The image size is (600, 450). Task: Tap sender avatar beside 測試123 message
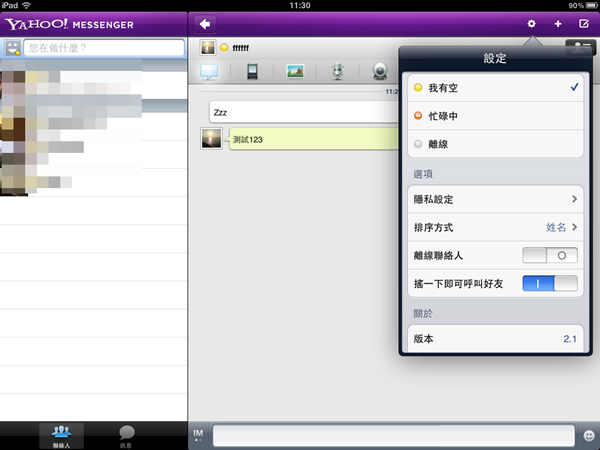[212, 139]
